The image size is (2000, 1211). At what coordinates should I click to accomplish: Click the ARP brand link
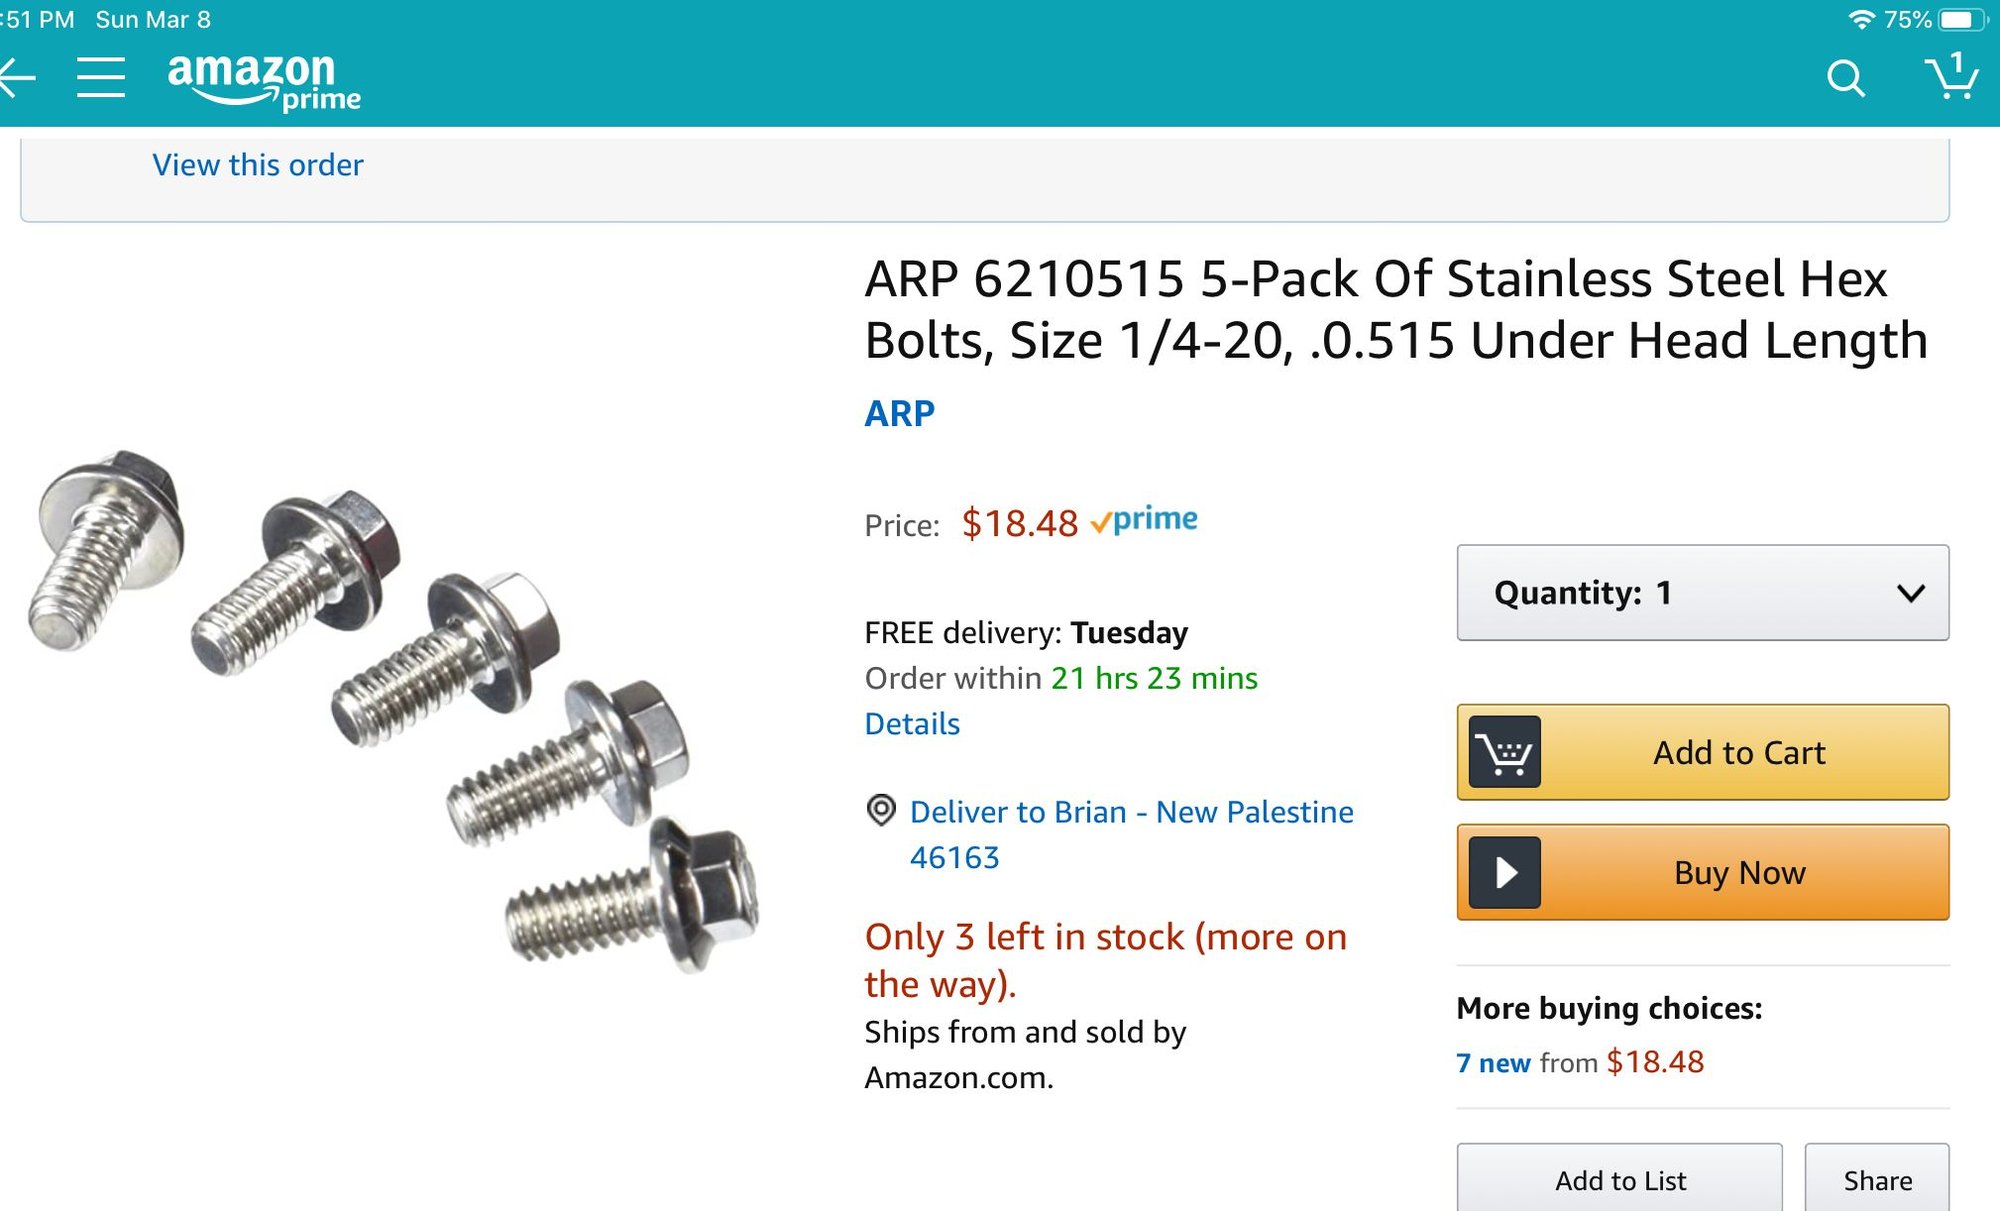click(897, 413)
